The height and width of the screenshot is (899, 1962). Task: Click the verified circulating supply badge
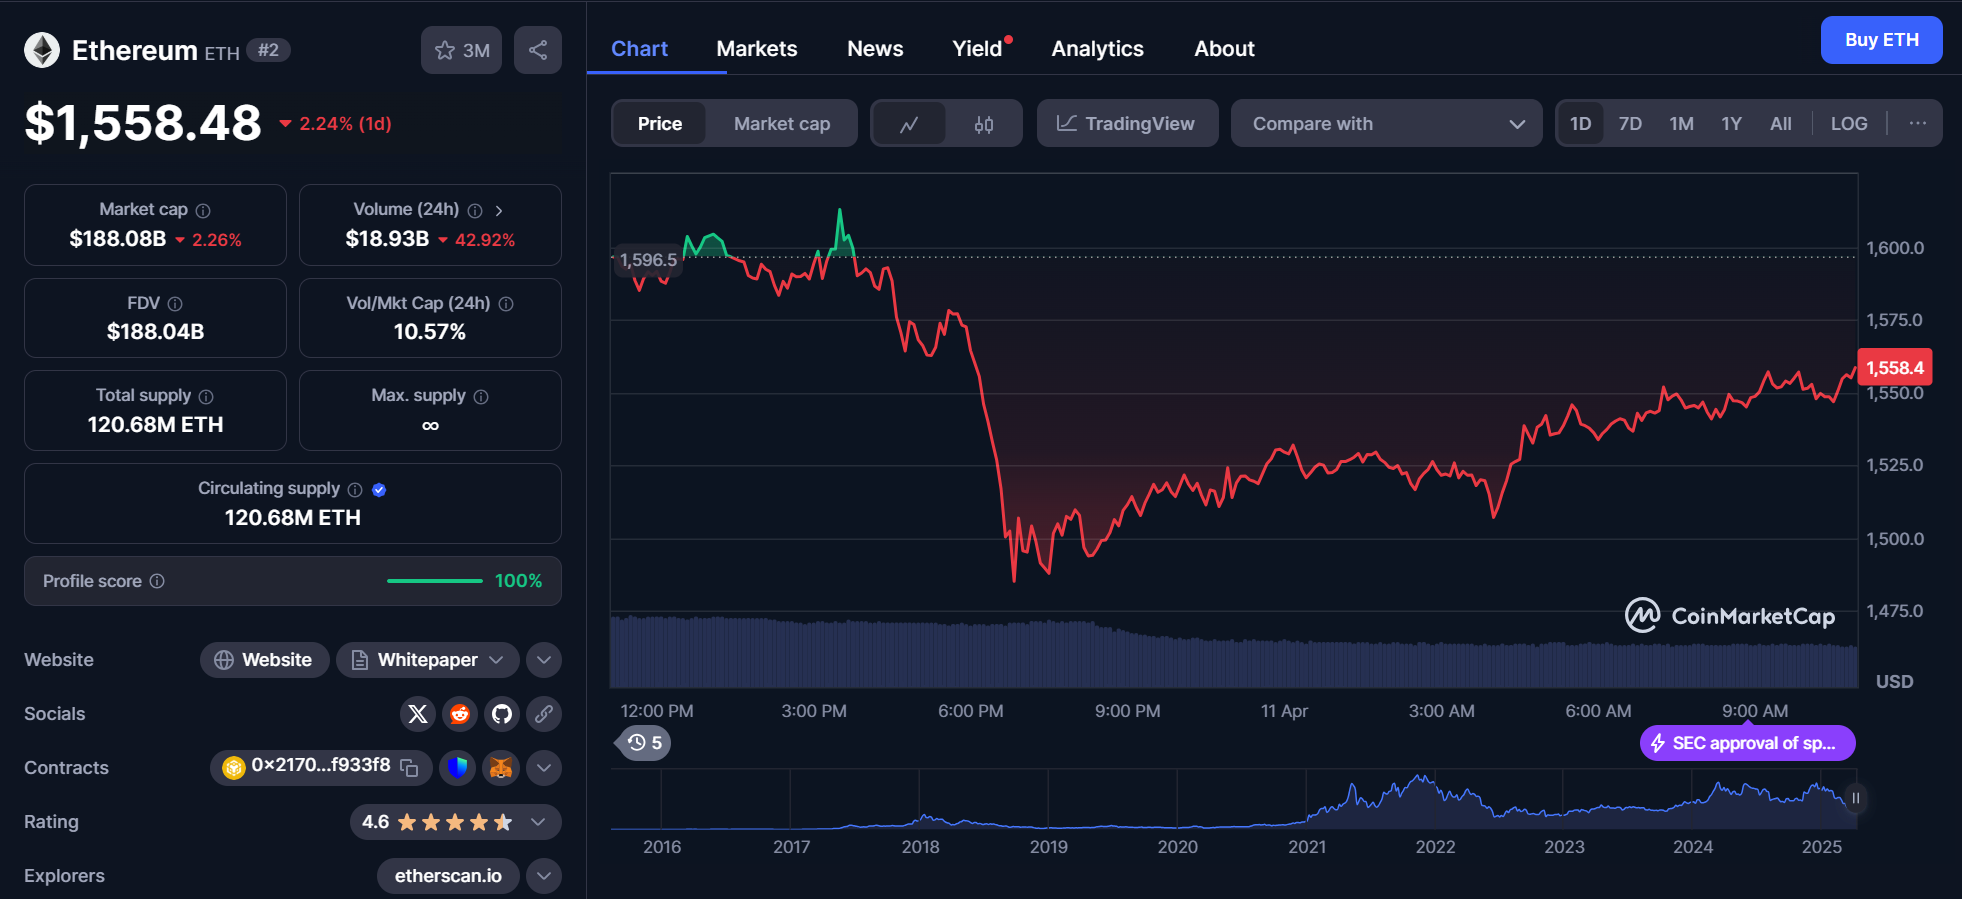tap(379, 489)
